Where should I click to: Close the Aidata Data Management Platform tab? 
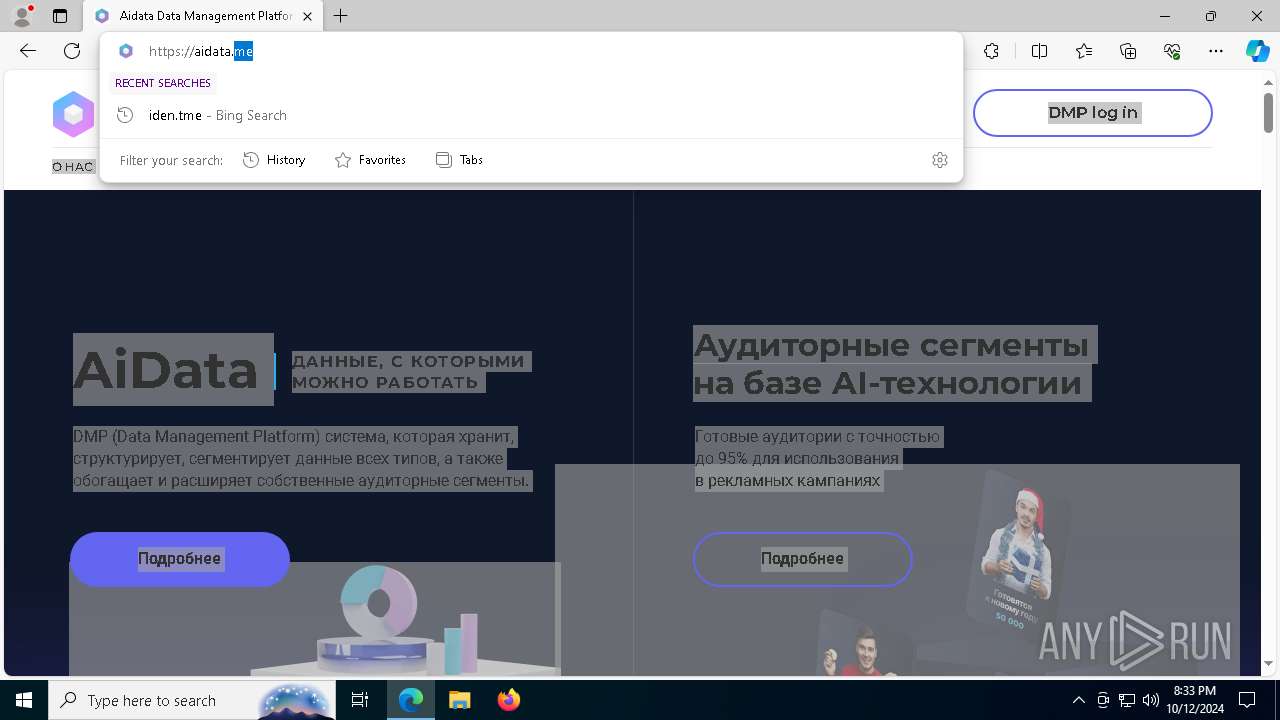pyautogui.click(x=308, y=16)
